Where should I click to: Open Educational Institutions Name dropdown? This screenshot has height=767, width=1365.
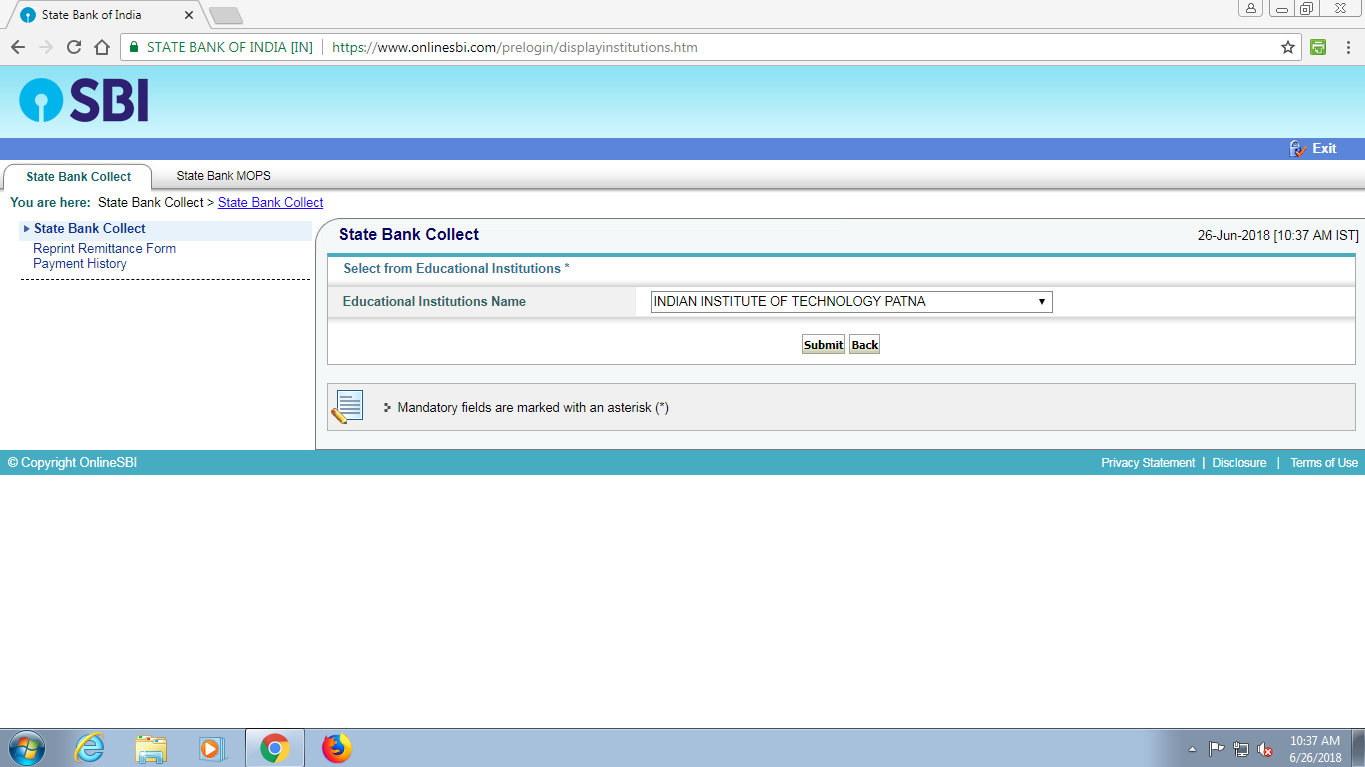[851, 301]
